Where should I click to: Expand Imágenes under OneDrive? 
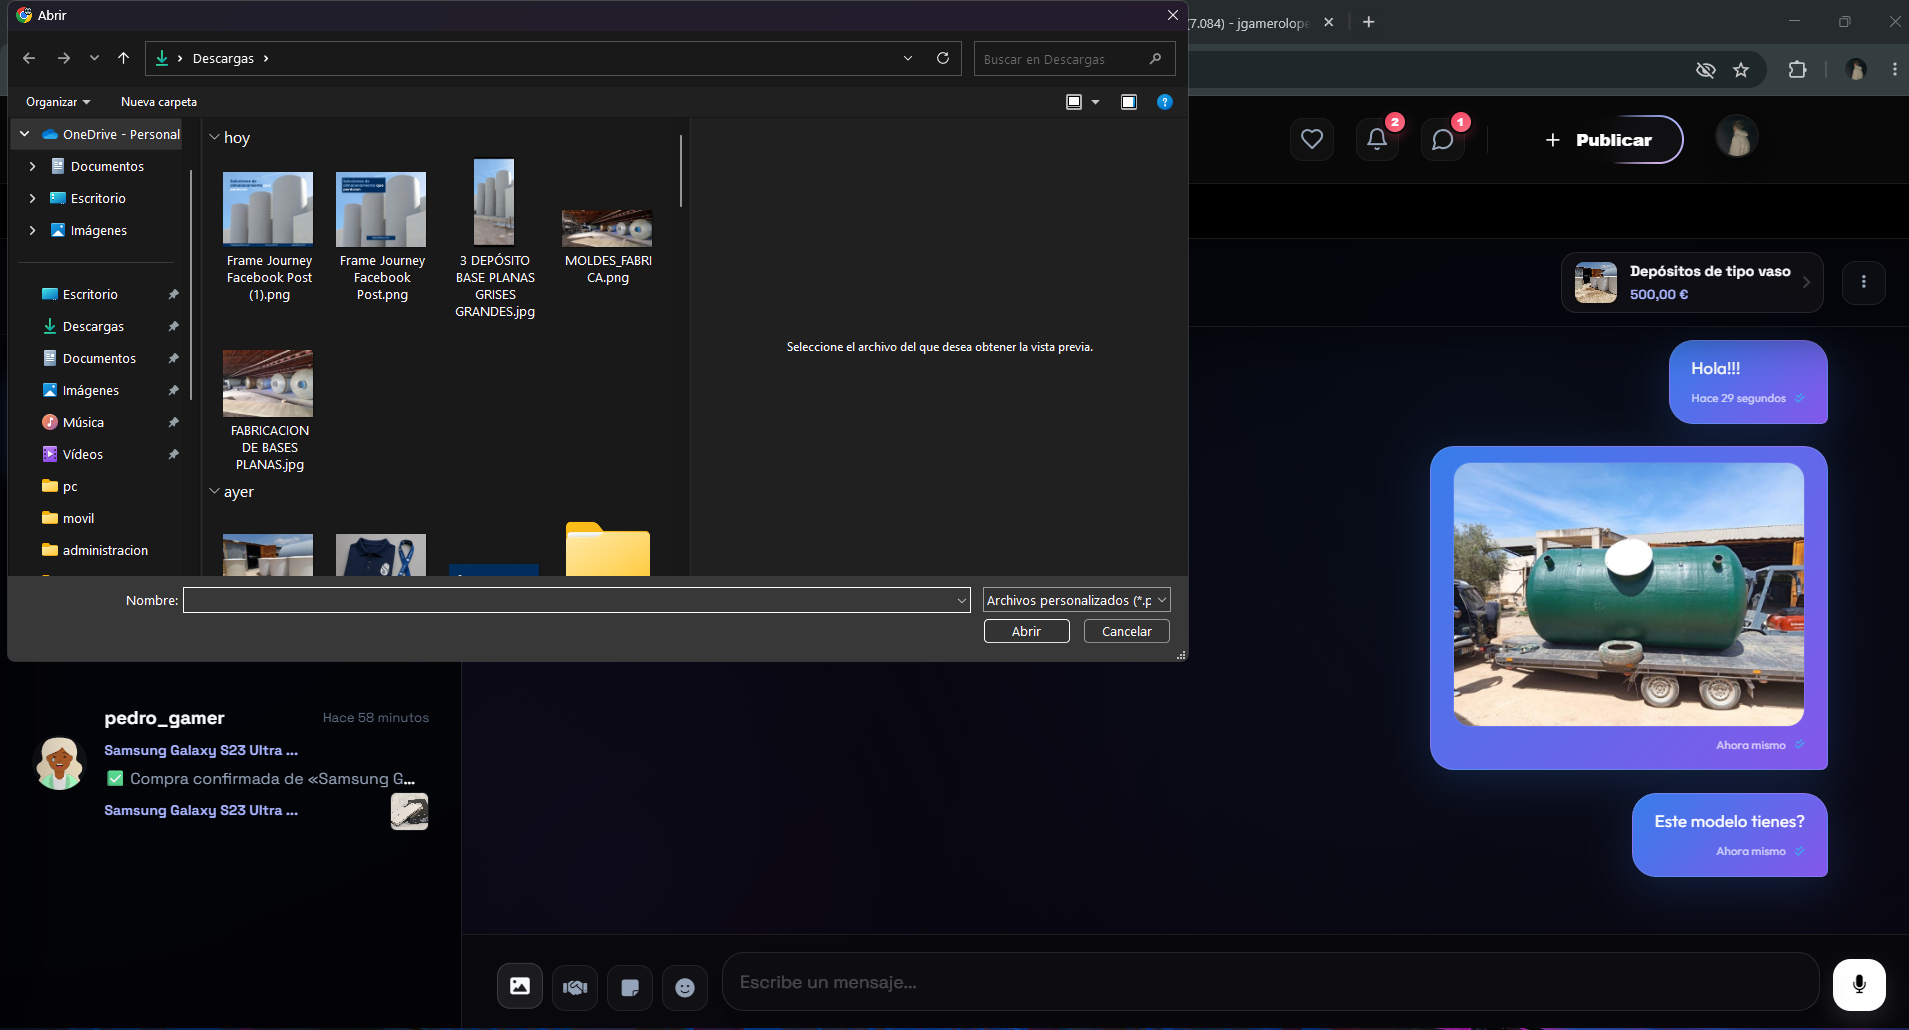[32, 230]
